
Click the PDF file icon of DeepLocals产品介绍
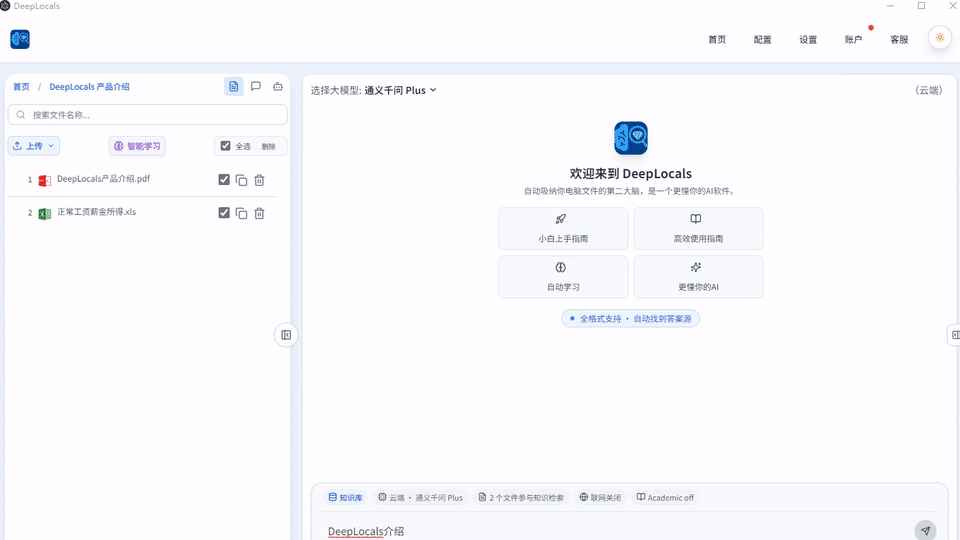(44, 180)
